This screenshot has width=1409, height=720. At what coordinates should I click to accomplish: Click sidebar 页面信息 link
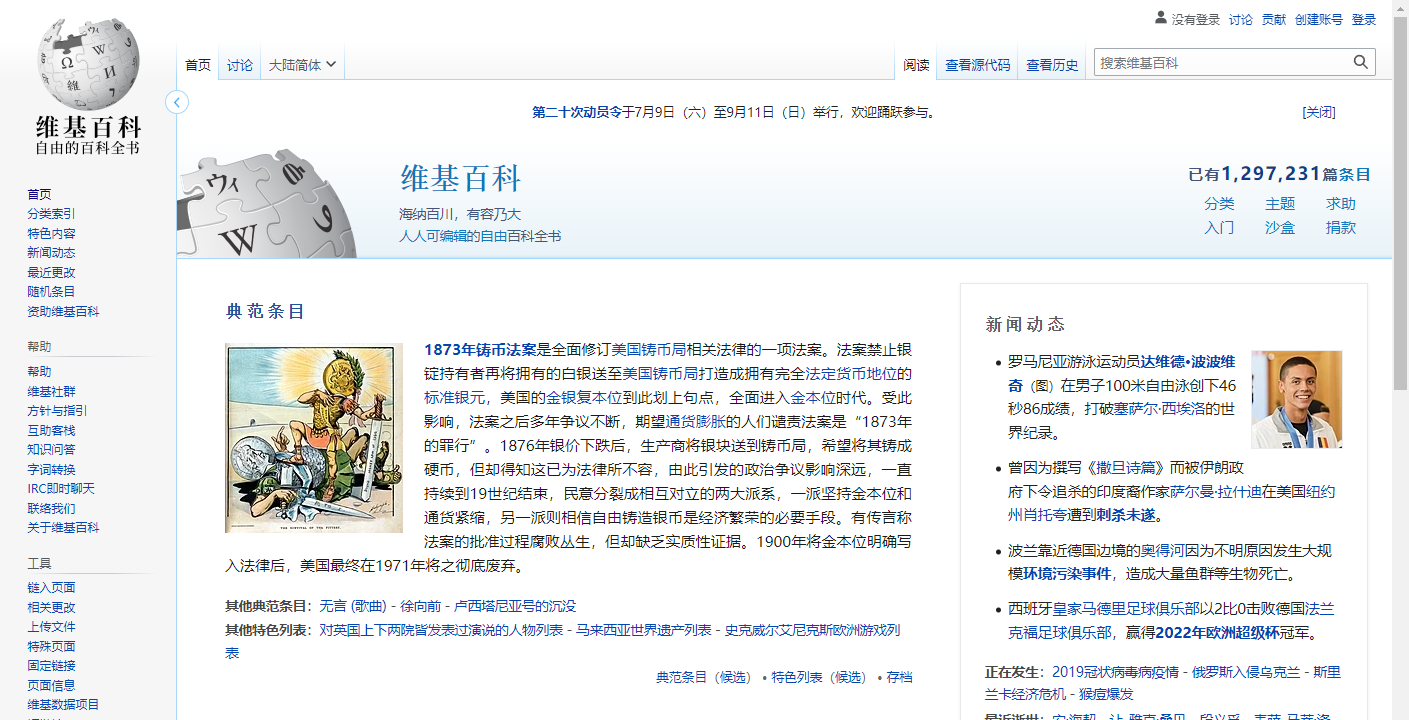pos(51,685)
